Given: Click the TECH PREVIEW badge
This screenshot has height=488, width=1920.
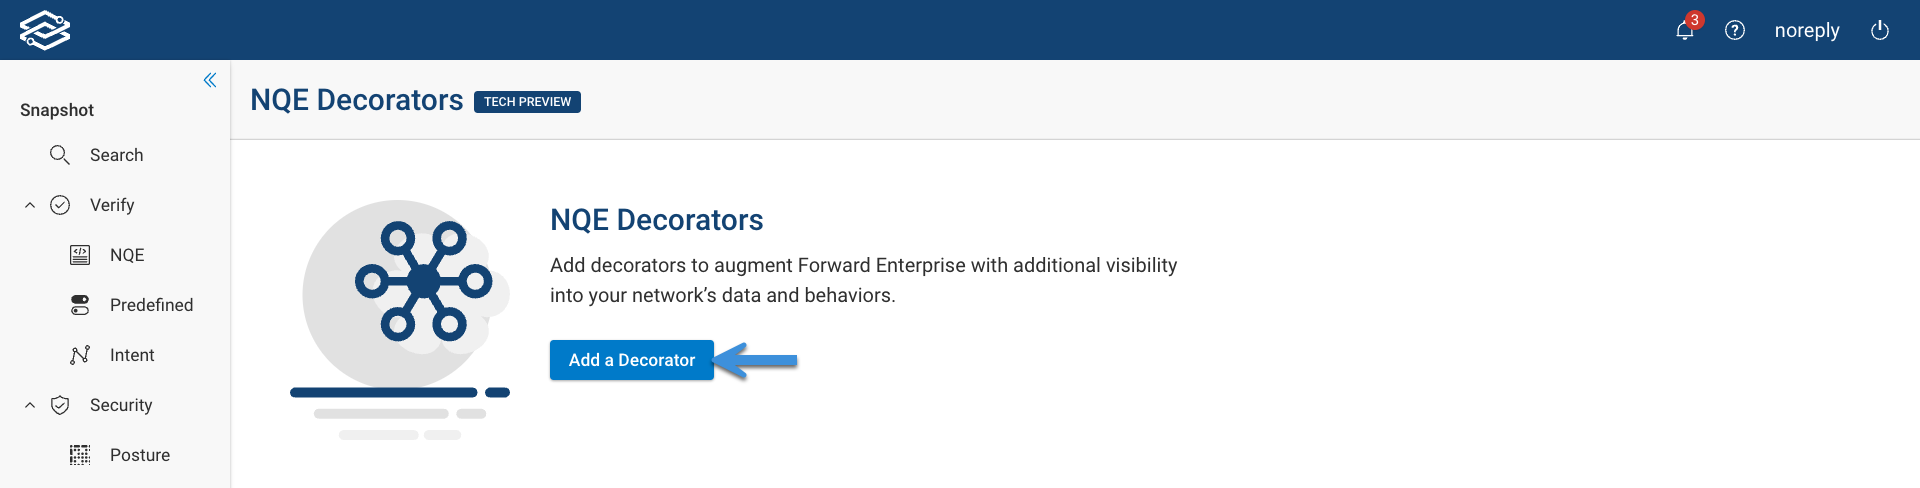Looking at the screenshot, I should 527,102.
